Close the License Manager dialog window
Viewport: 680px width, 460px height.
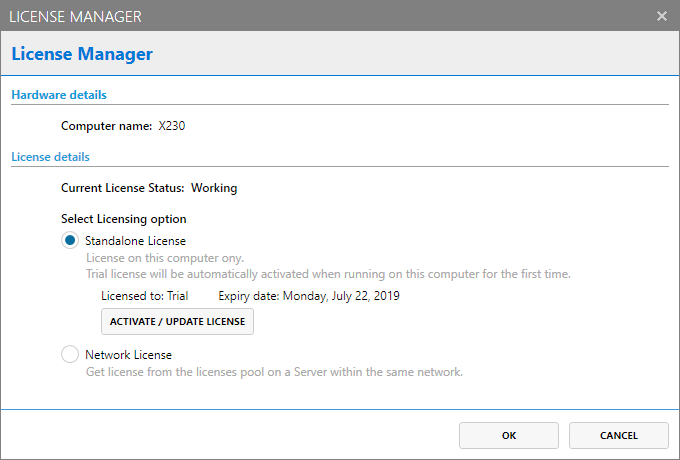tap(661, 16)
